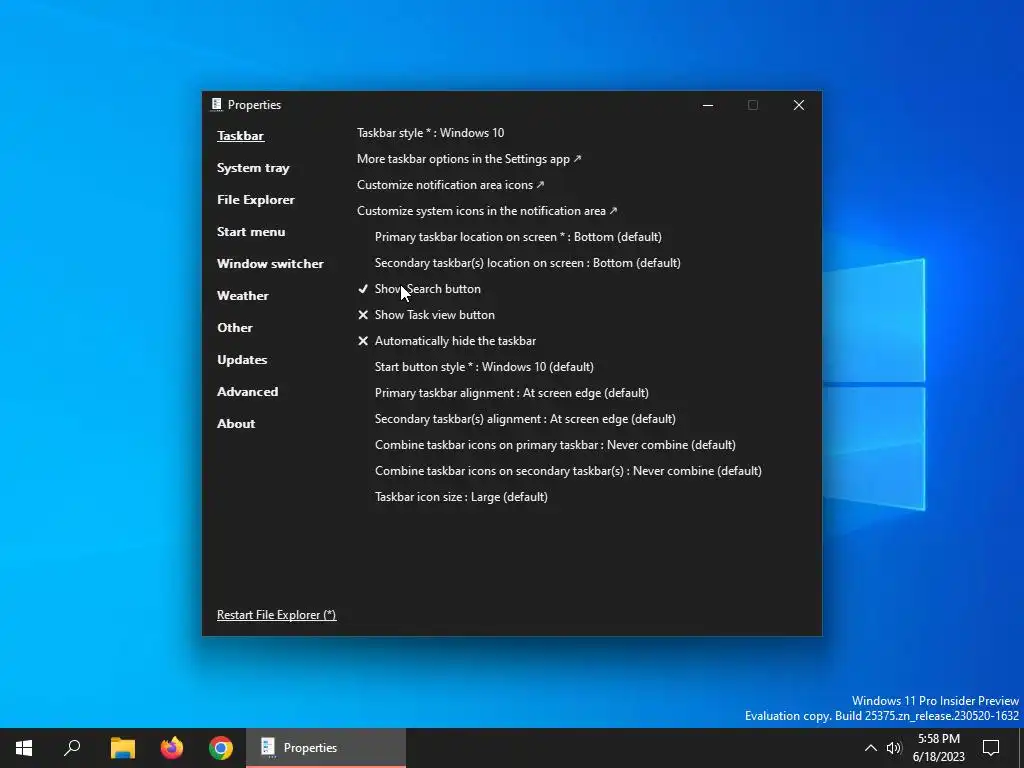Image resolution: width=1024 pixels, height=768 pixels.
Task: Click the Properties window title icon
Action: tap(217, 104)
